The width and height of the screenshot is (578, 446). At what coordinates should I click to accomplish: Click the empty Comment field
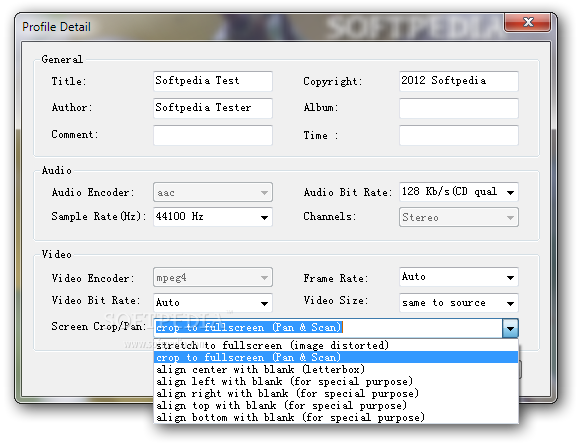(213, 135)
